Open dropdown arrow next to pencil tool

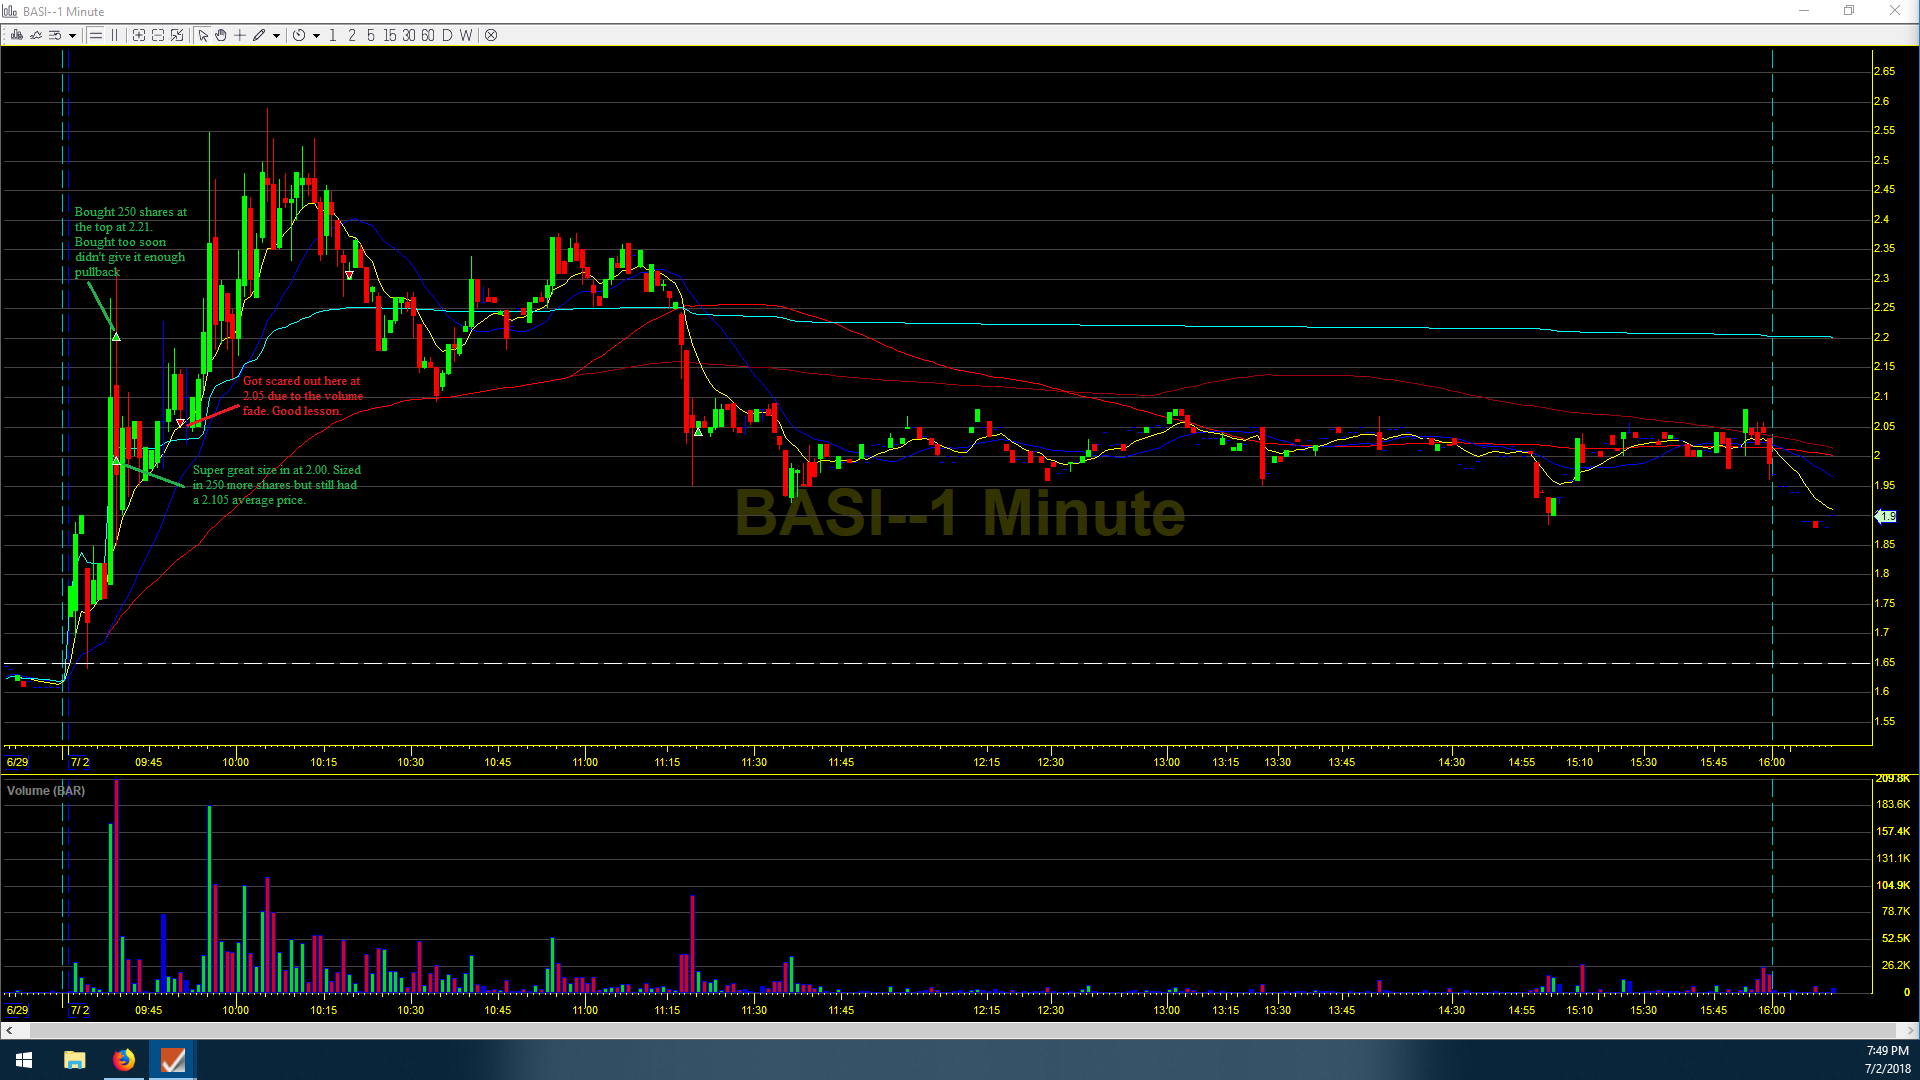tap(276, 36)
